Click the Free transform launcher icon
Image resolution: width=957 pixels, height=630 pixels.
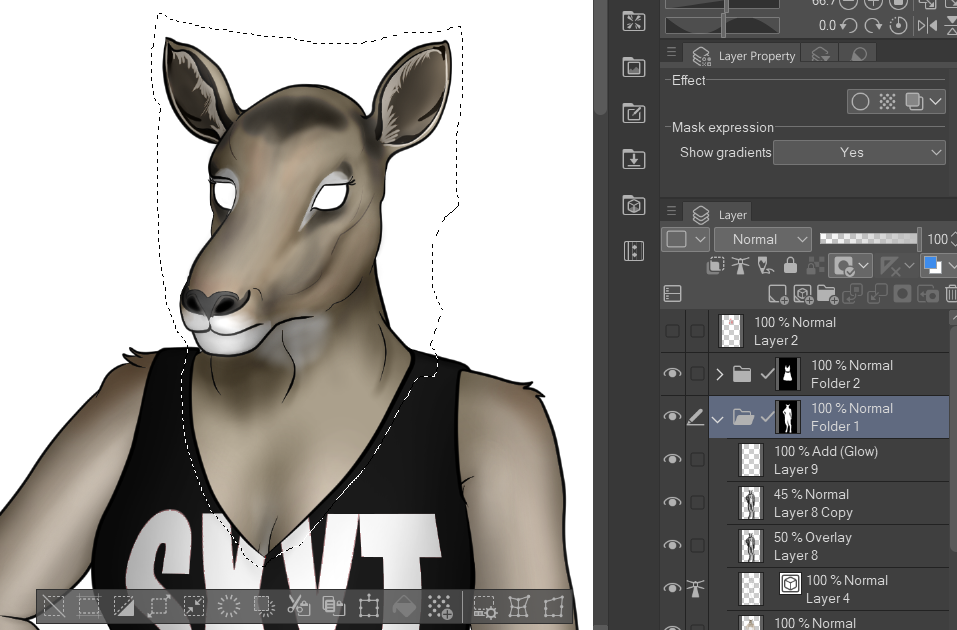[554, 606]
